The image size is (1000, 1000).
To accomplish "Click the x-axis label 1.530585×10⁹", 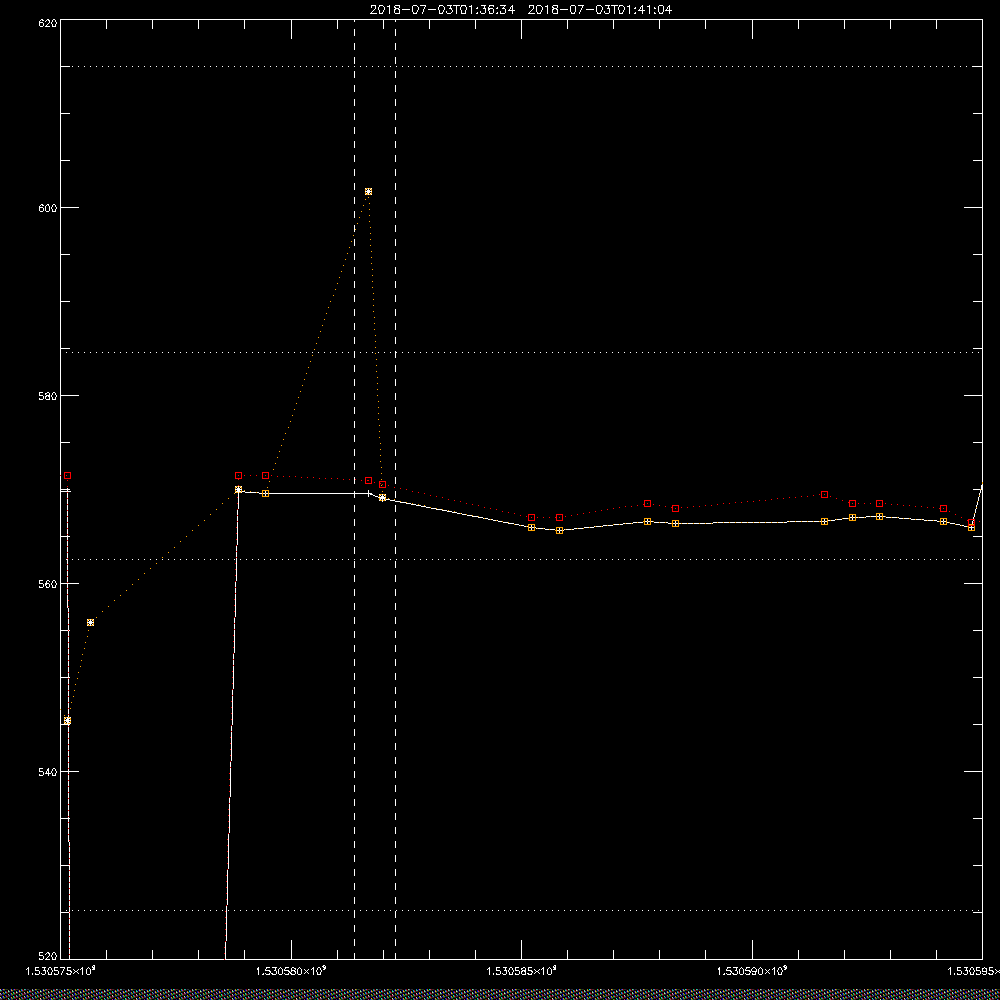I will coord(522,971).
